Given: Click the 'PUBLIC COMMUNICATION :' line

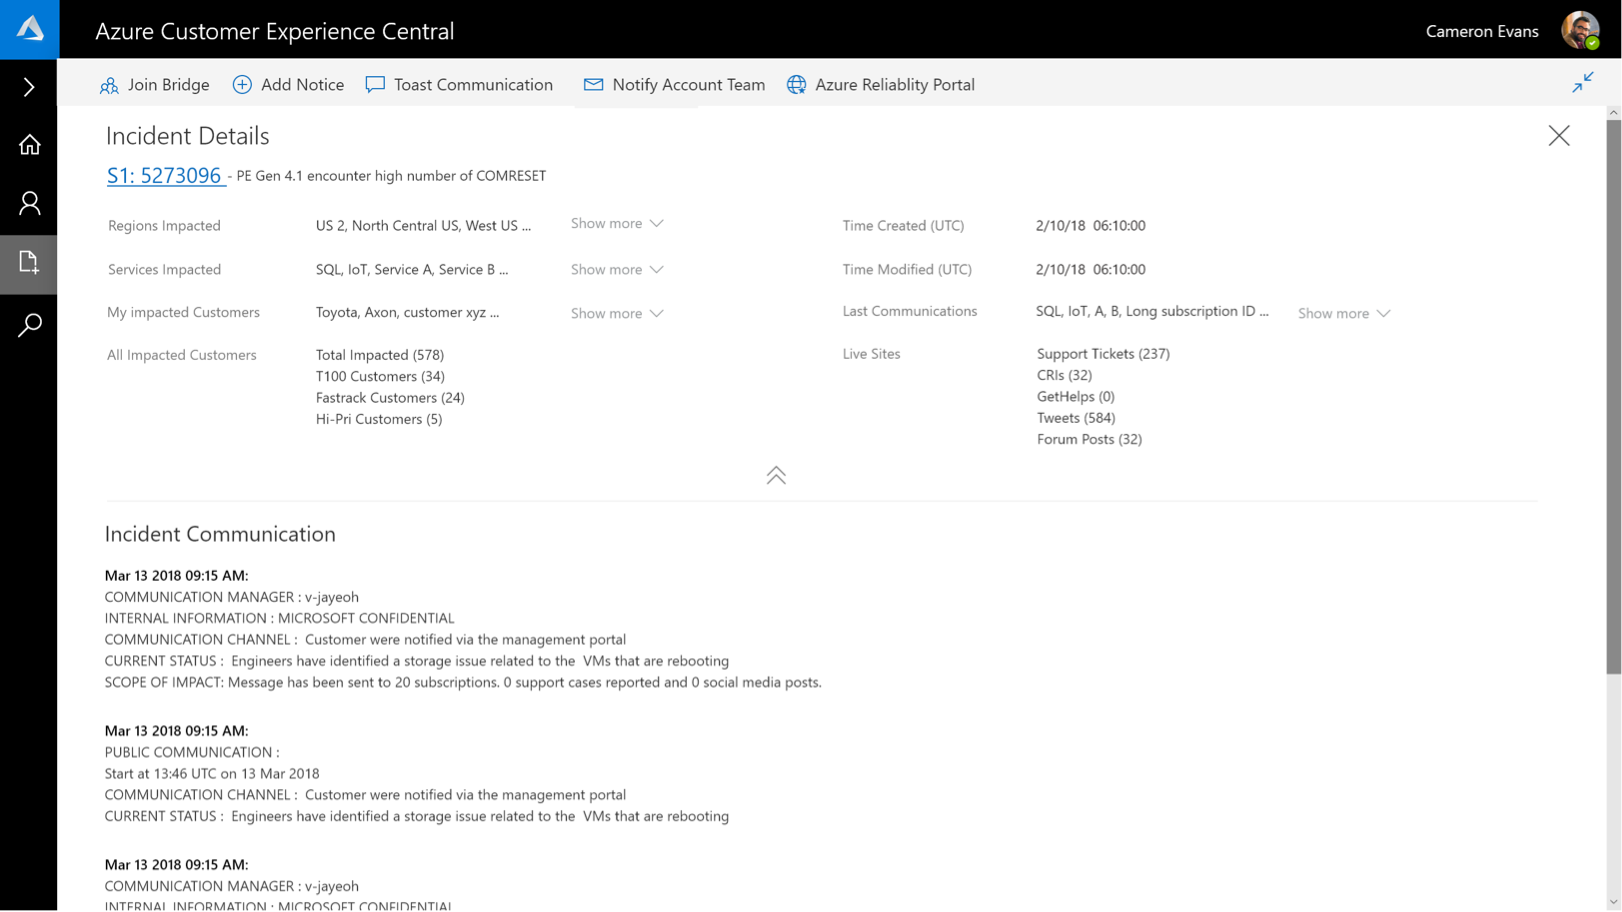Looking at the screenshot, I should pos(192,752).
